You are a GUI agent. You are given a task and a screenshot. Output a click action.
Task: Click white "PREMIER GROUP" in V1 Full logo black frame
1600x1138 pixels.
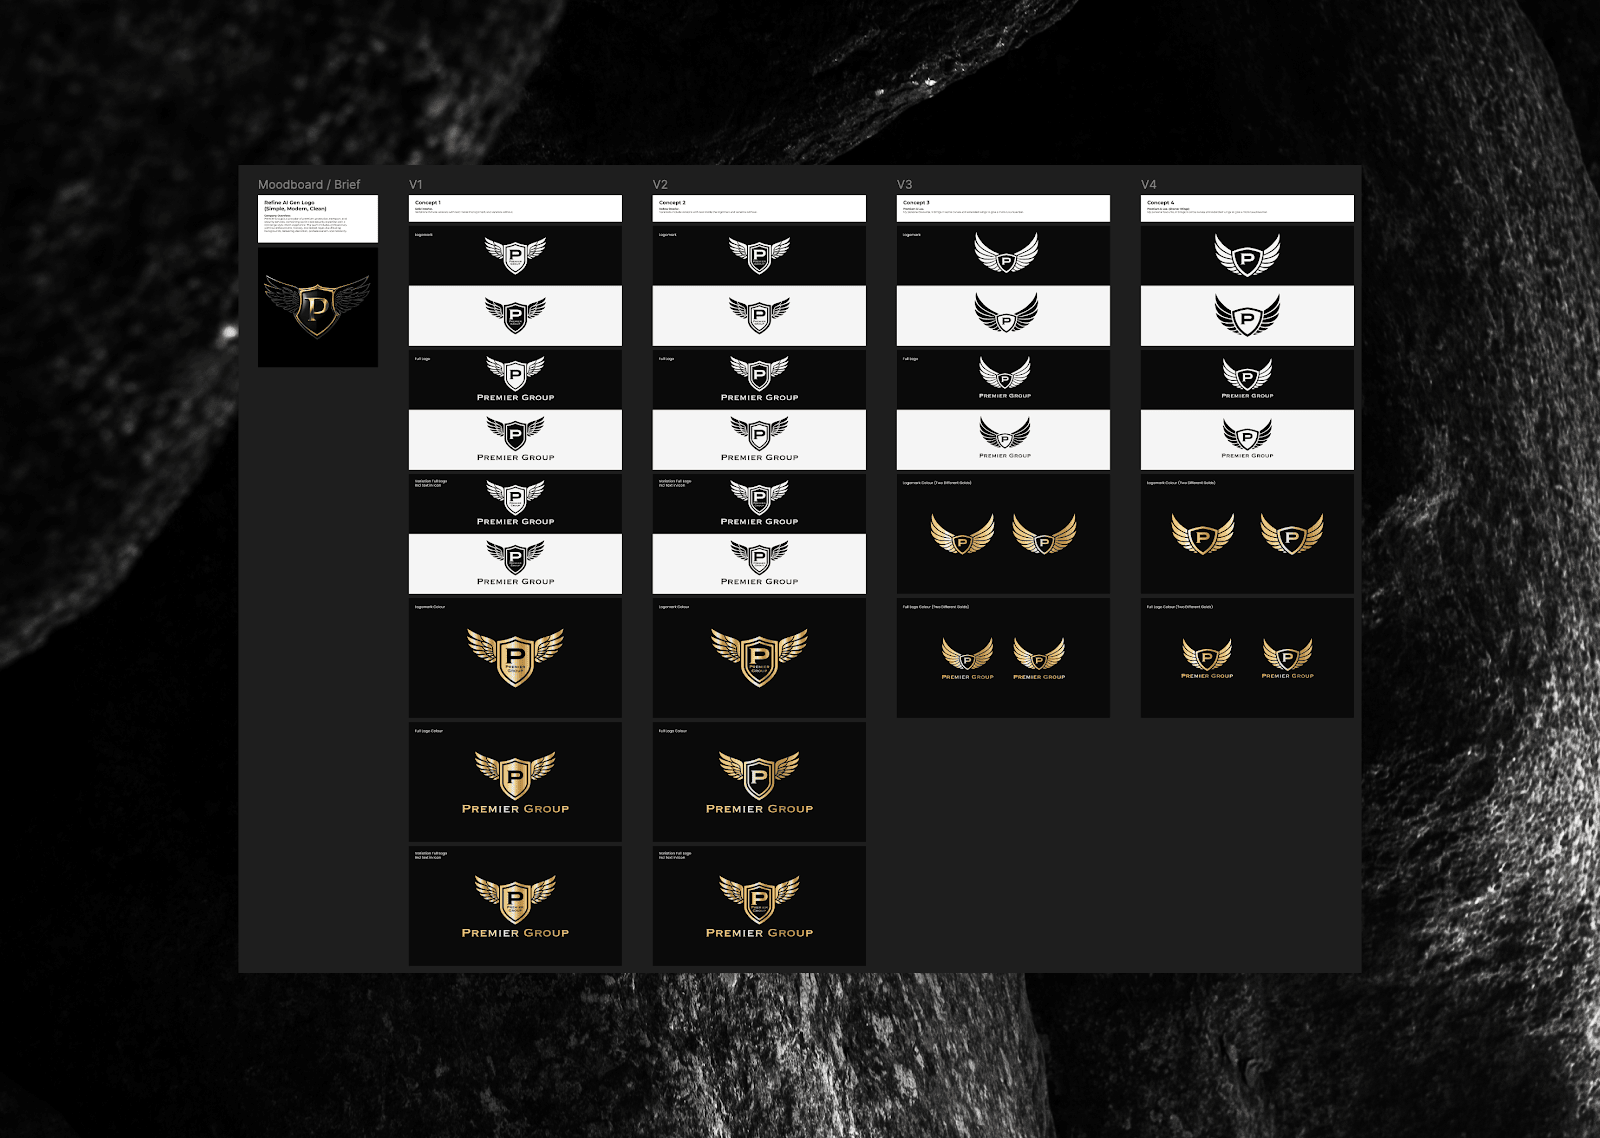(x=515, y=398)
